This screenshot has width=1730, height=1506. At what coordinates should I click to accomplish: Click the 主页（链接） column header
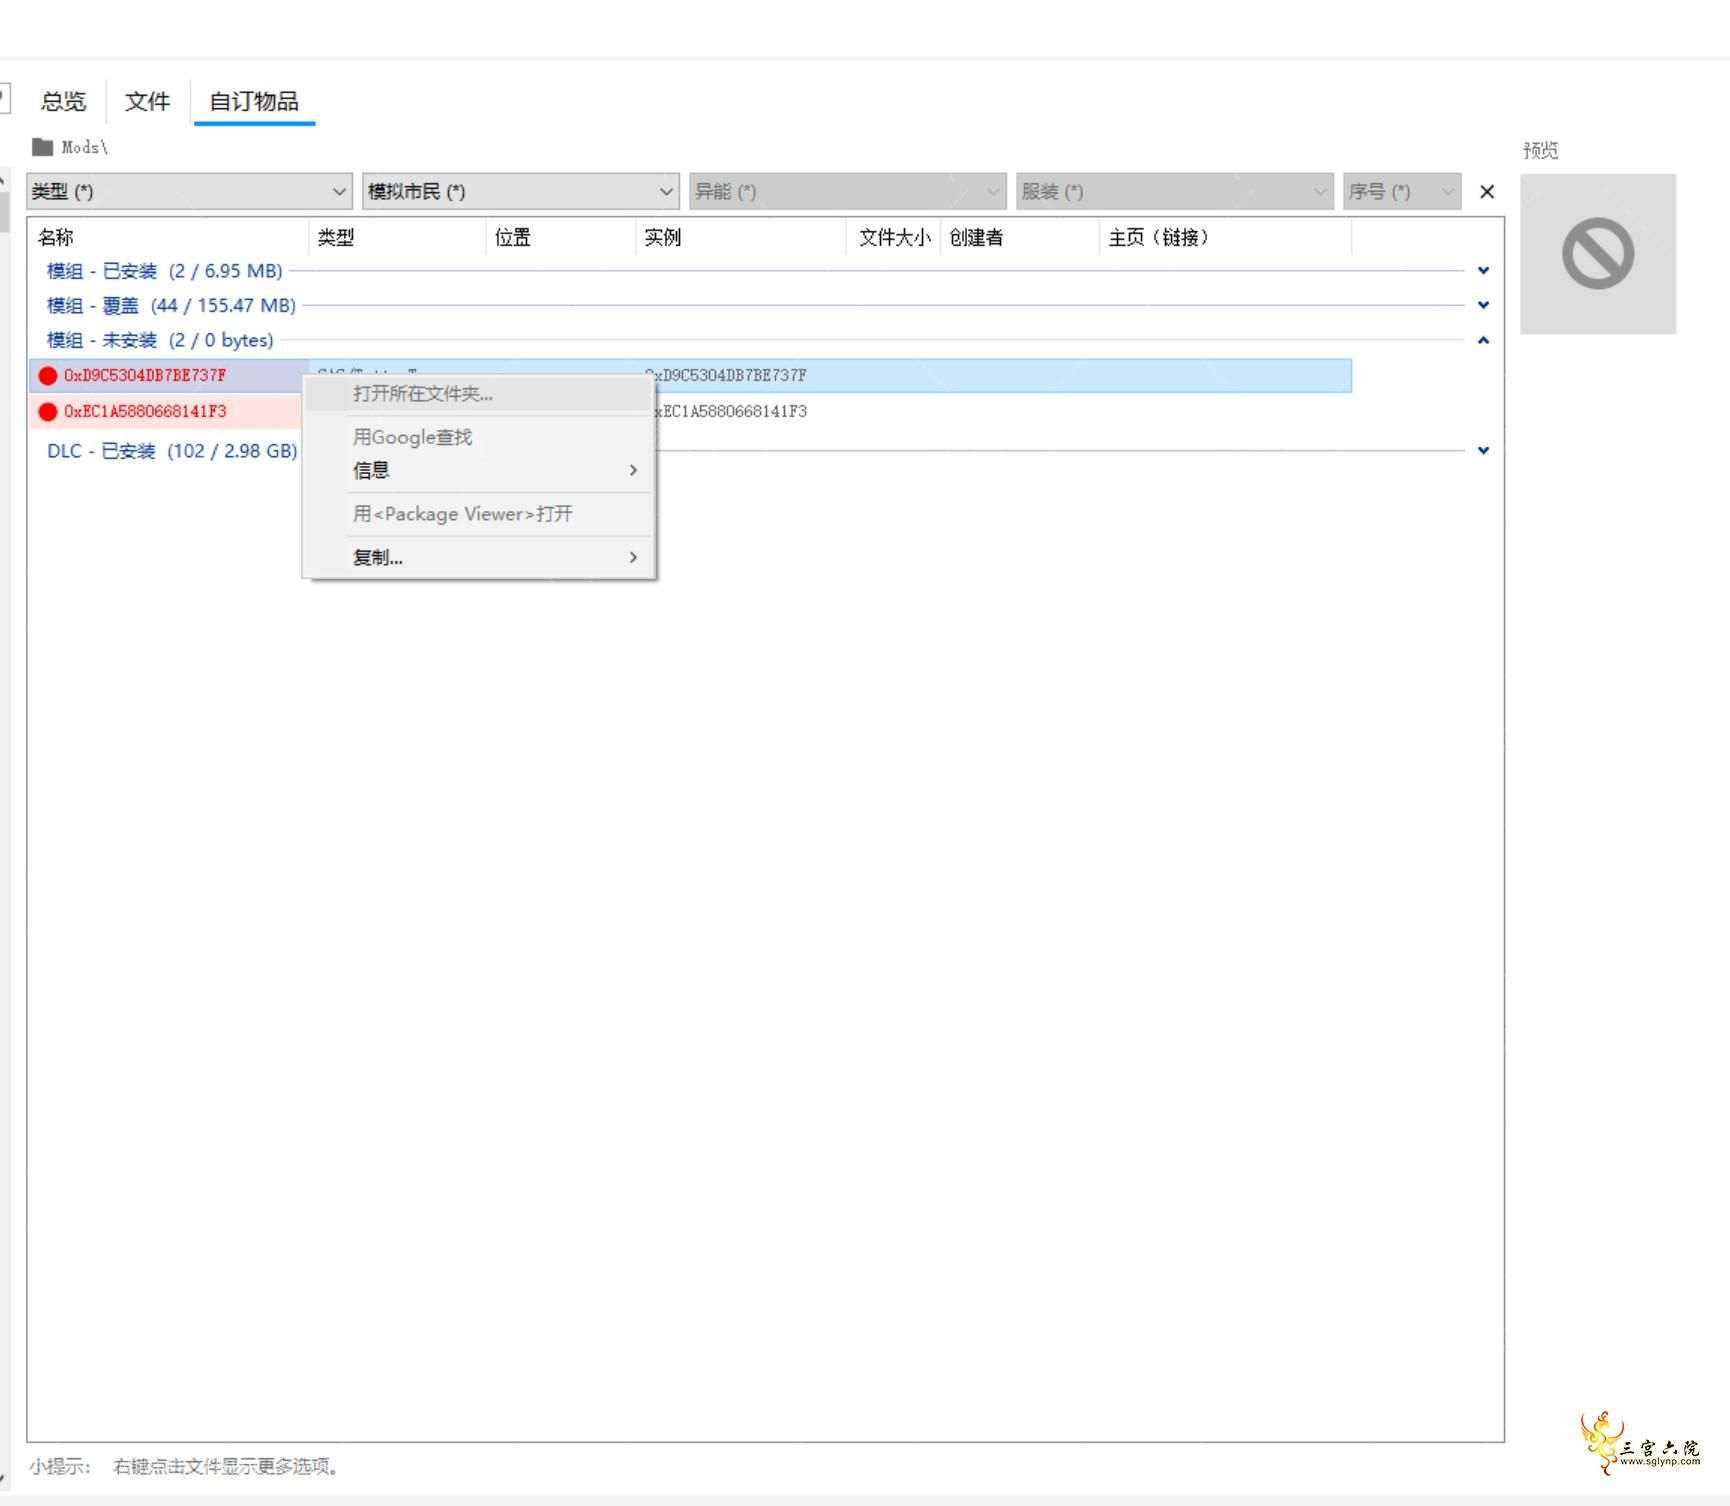click(1225, 237)
